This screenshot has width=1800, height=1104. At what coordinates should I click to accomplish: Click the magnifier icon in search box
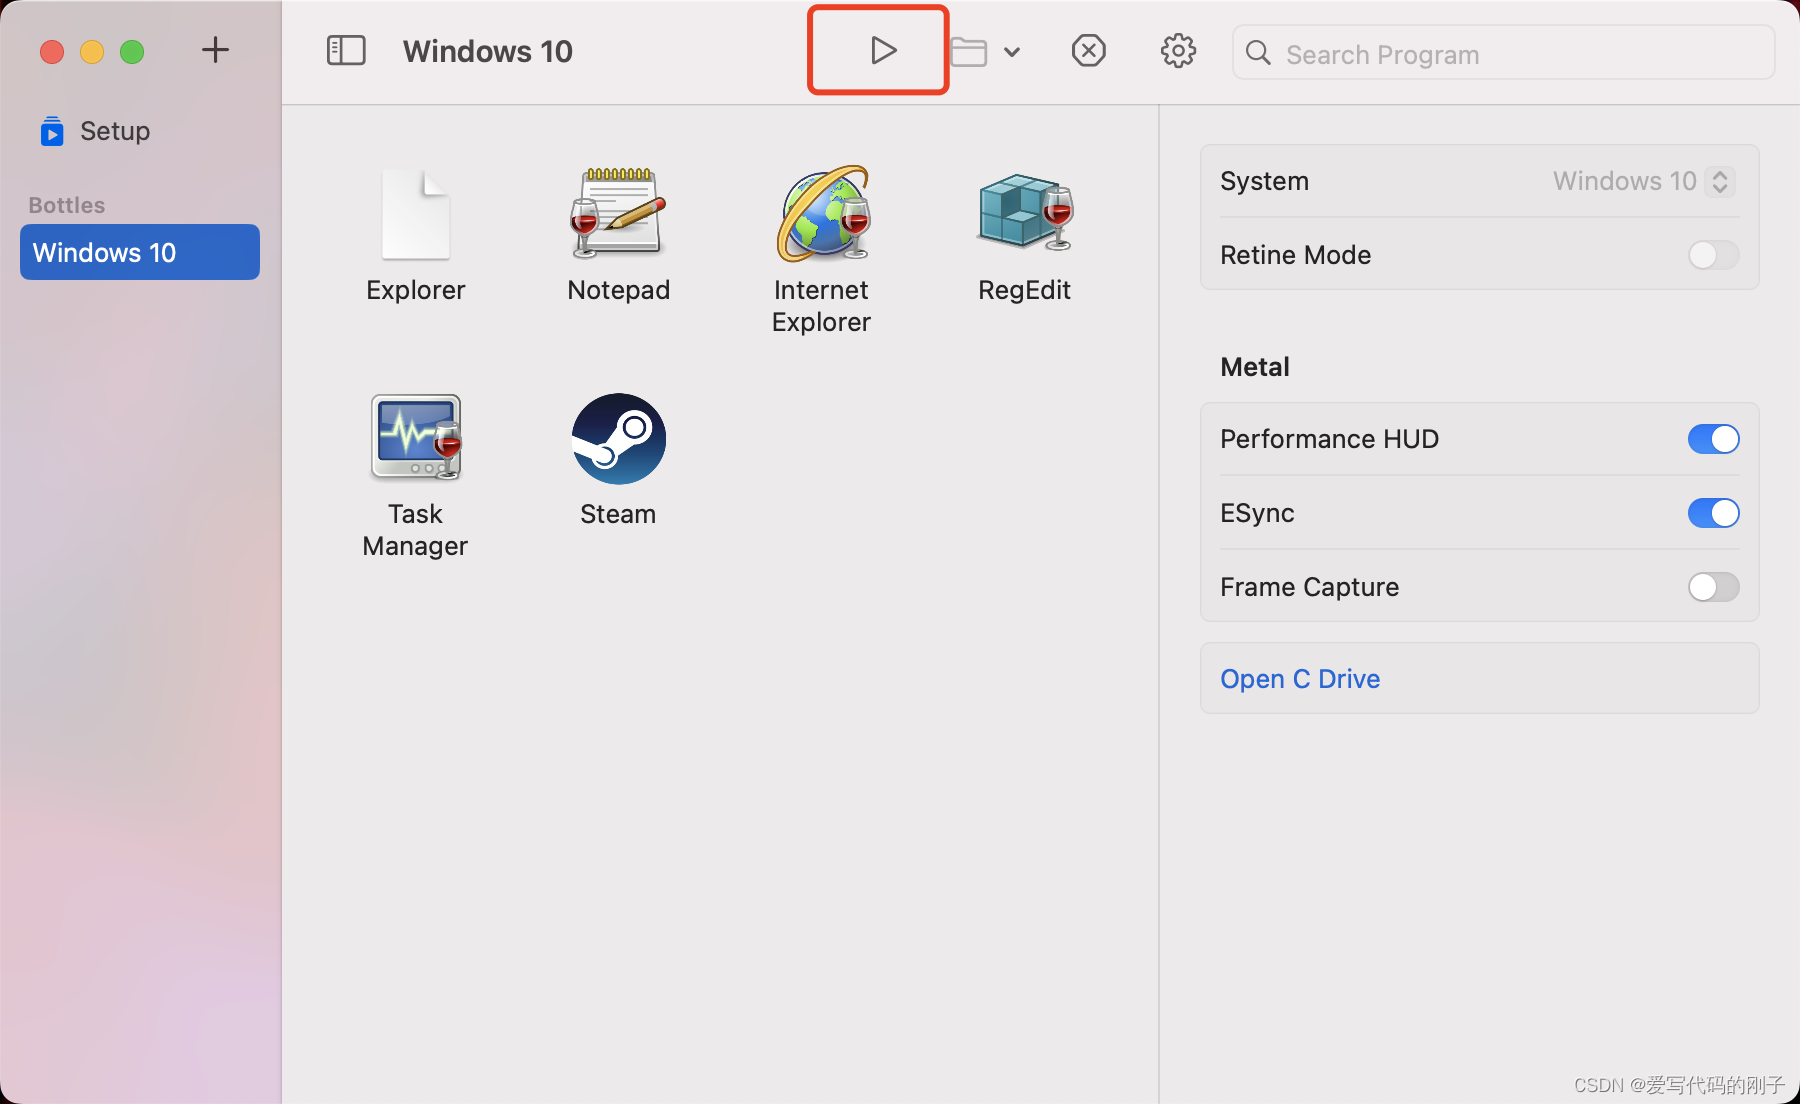[1259, 53]
